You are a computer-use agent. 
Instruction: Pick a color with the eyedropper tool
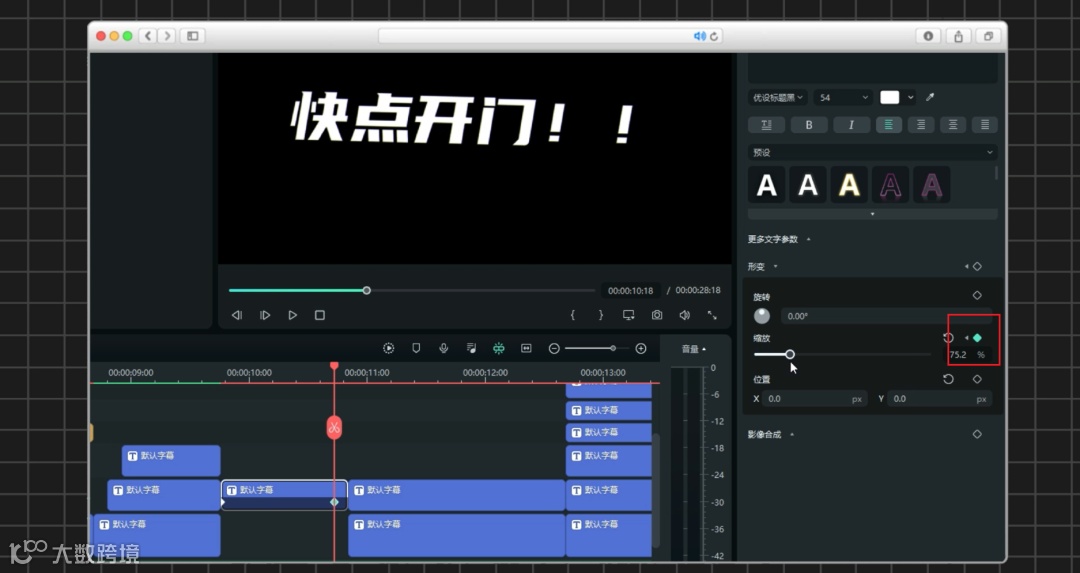[930, 97]
